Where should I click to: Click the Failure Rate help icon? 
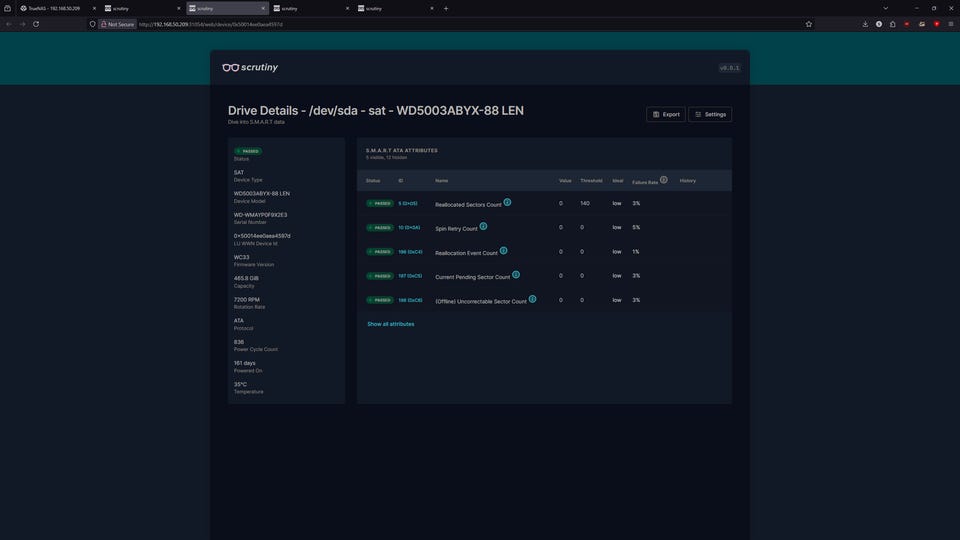tap(663, 180)
